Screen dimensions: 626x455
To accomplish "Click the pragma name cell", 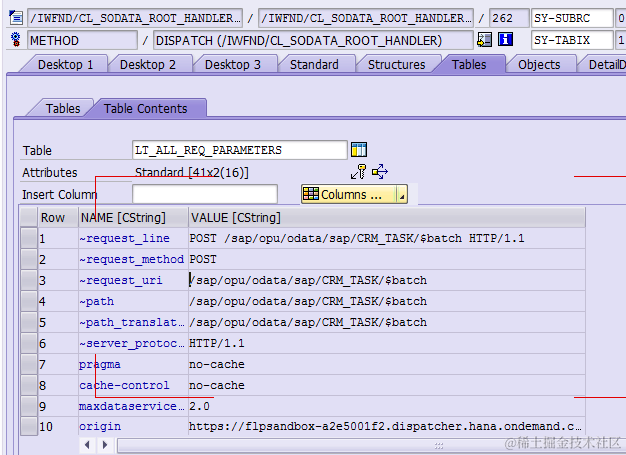I will (x=133, y=364).
